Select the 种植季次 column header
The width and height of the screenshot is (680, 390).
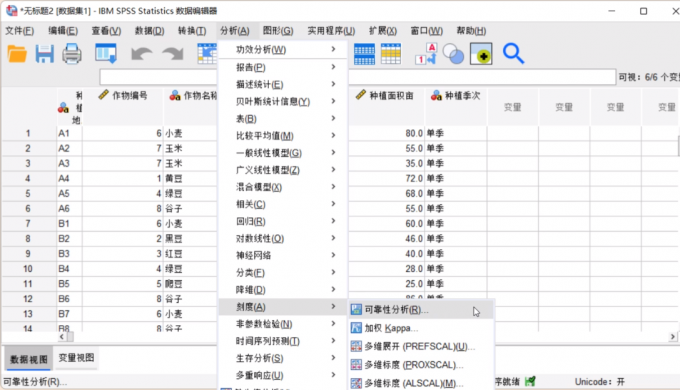(x=456, y=106)
